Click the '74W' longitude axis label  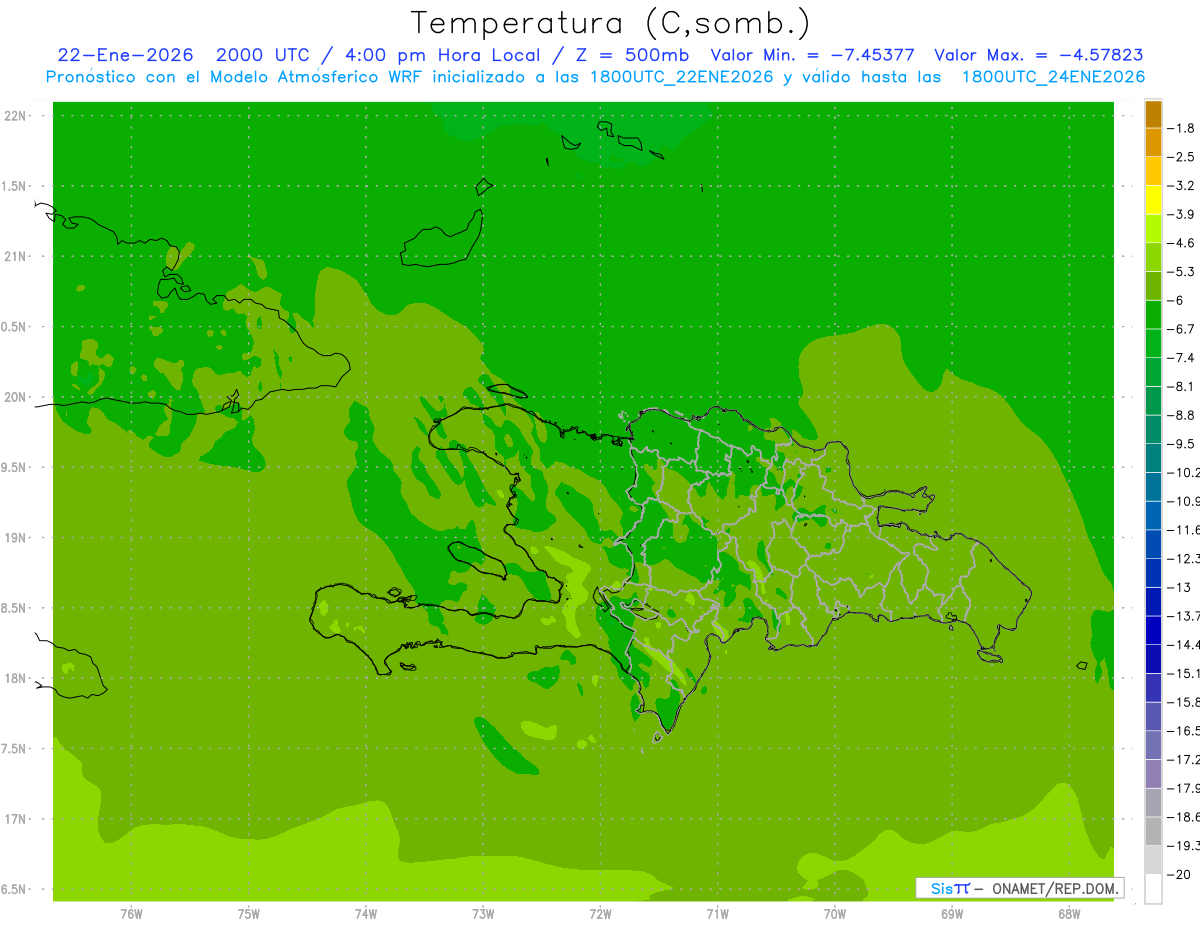click(366, 913)
